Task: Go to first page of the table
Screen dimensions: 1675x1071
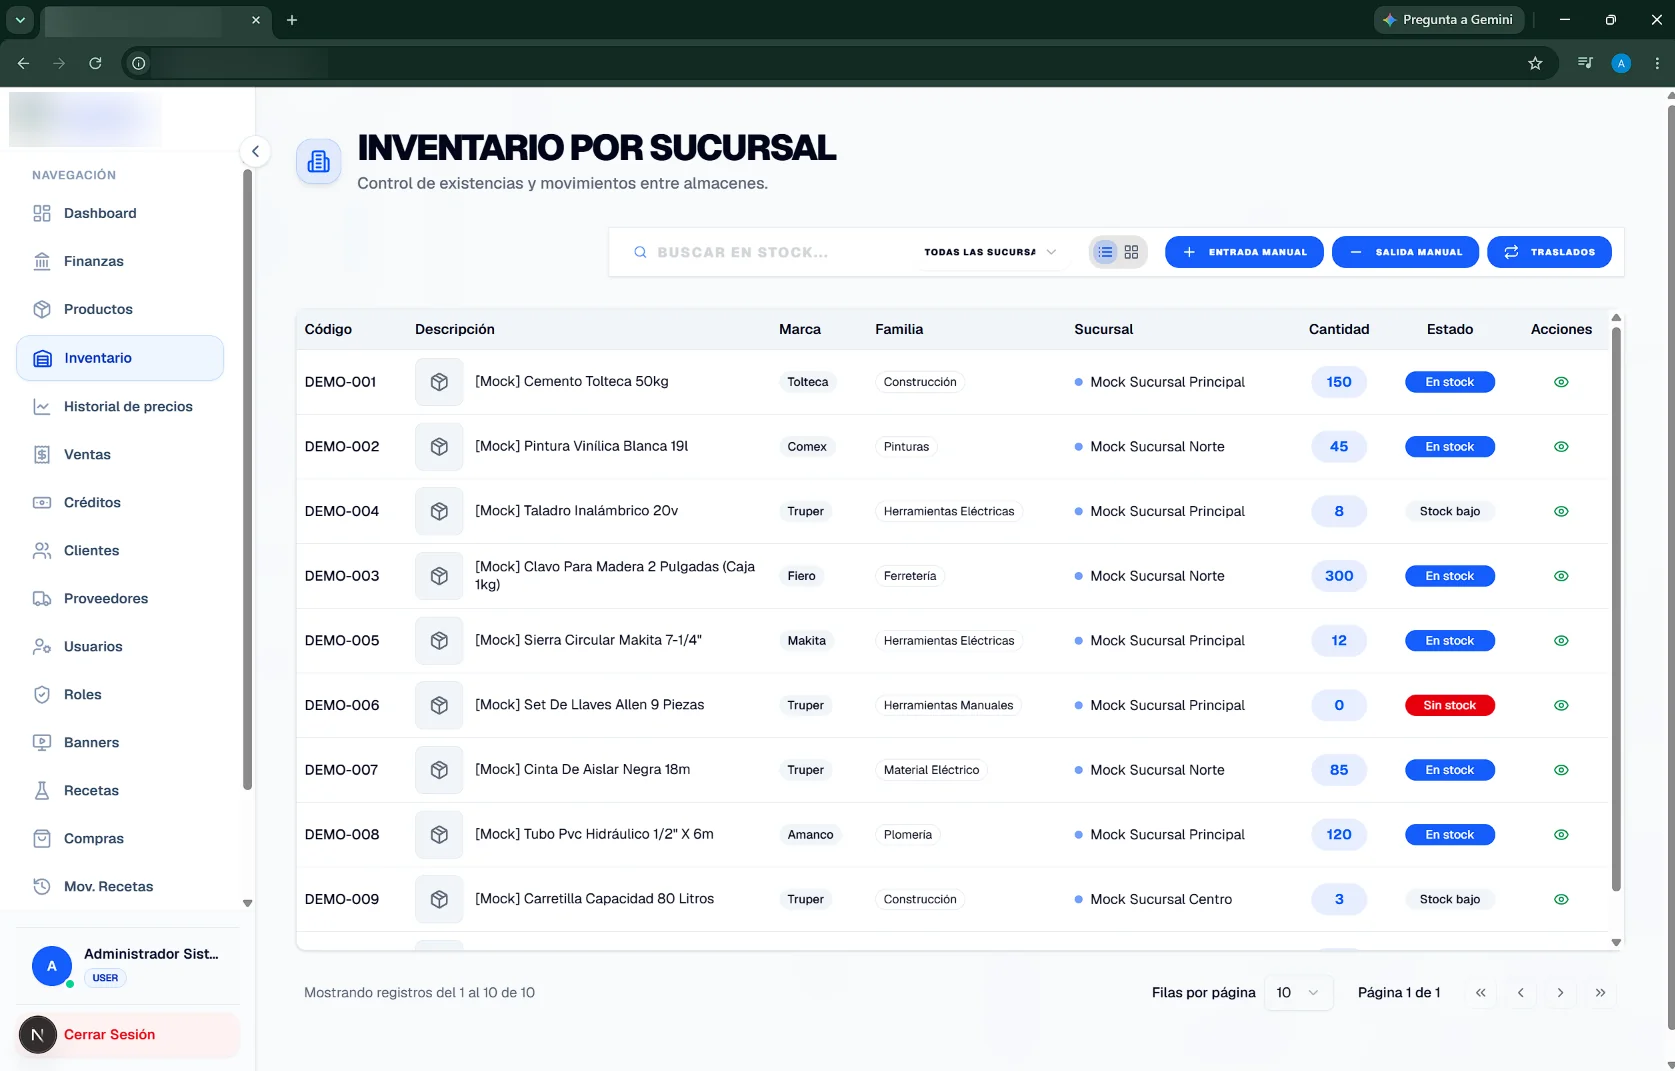Action: pos(1481,993)
